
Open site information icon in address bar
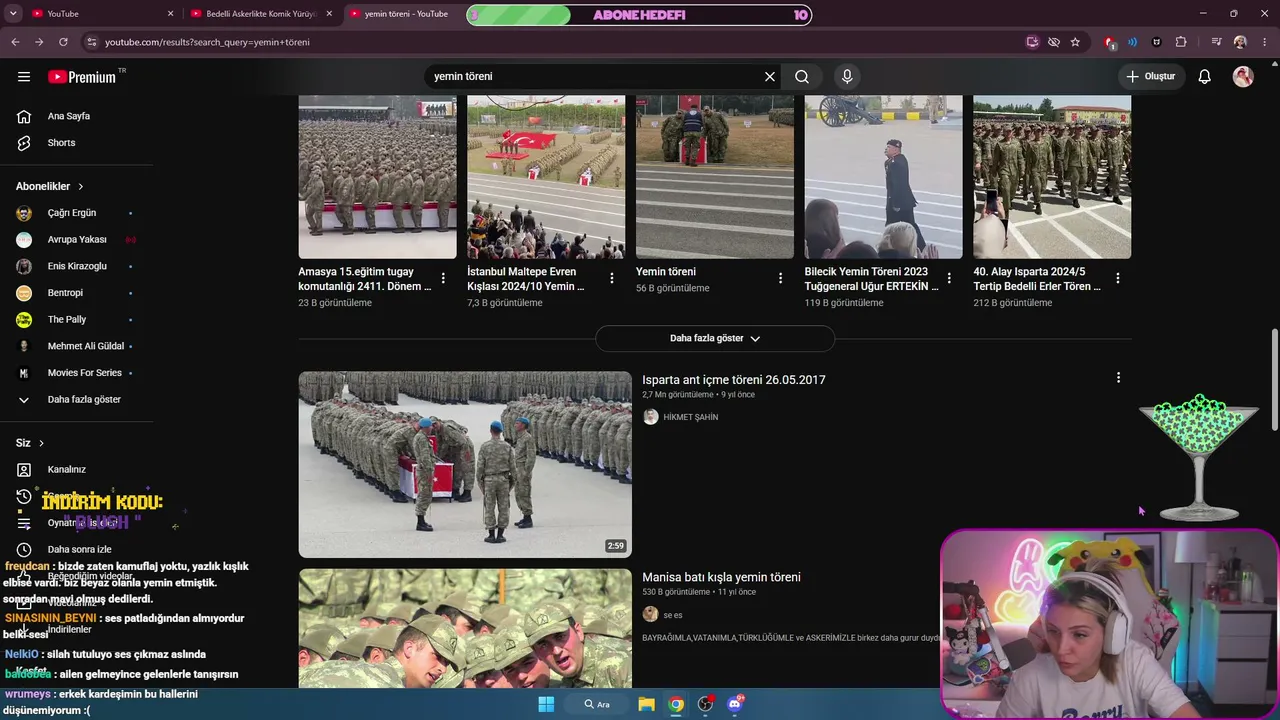[91, 42]
